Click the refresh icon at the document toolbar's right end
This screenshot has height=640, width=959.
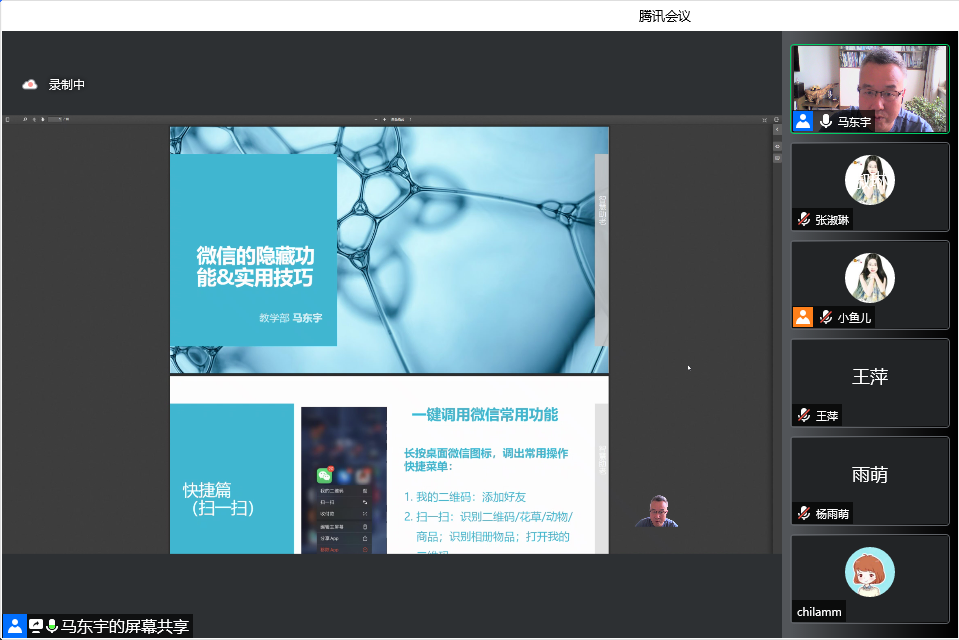(777, 119)
